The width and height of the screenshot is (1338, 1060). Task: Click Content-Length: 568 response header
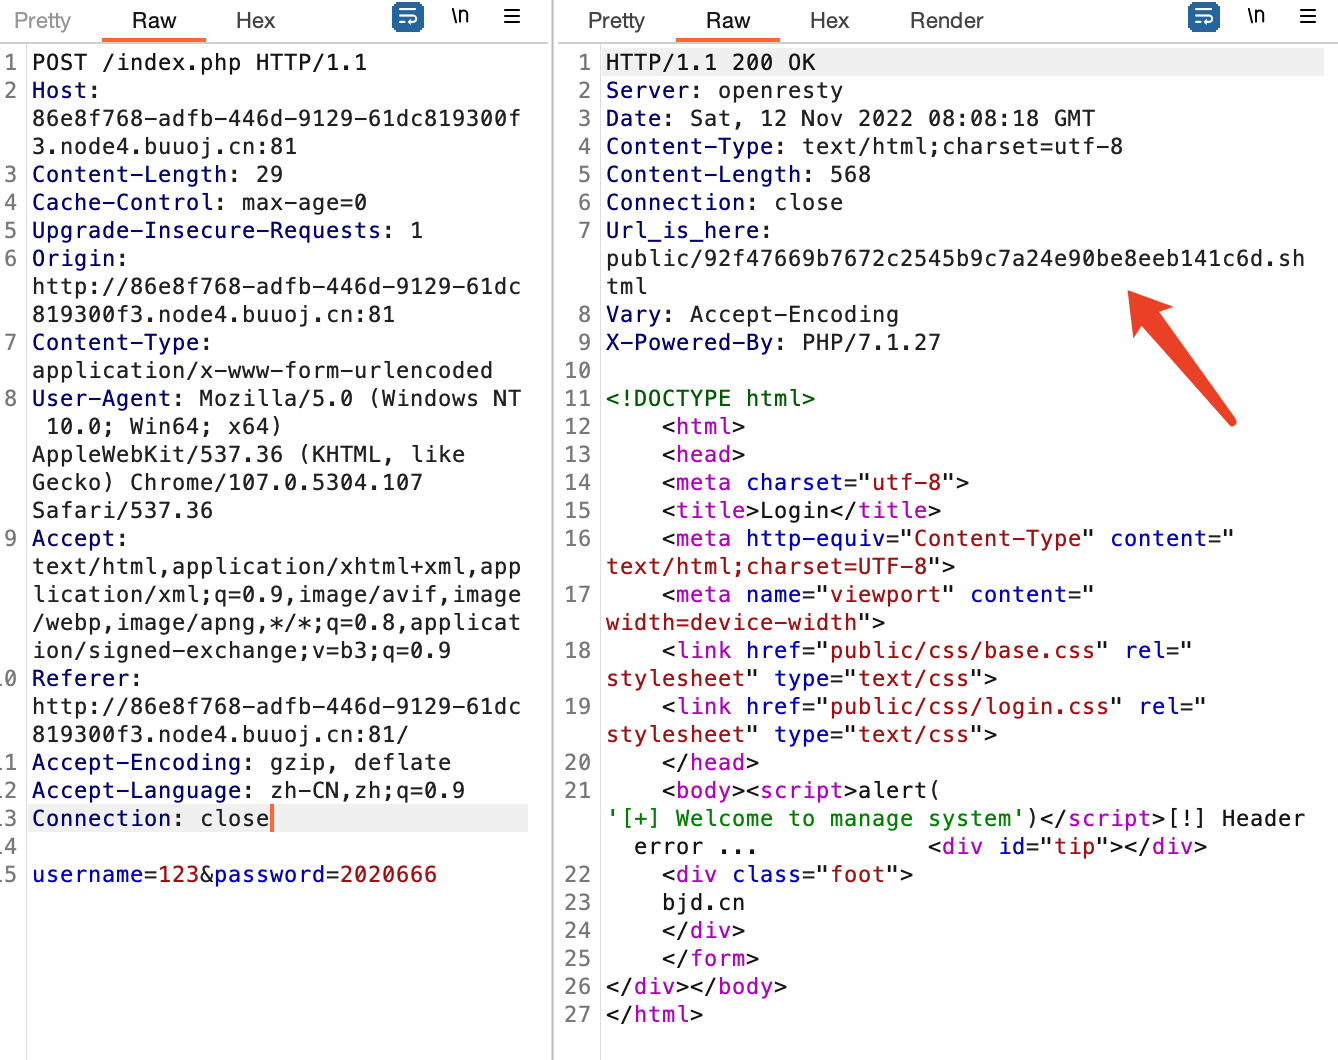(739, 174)
